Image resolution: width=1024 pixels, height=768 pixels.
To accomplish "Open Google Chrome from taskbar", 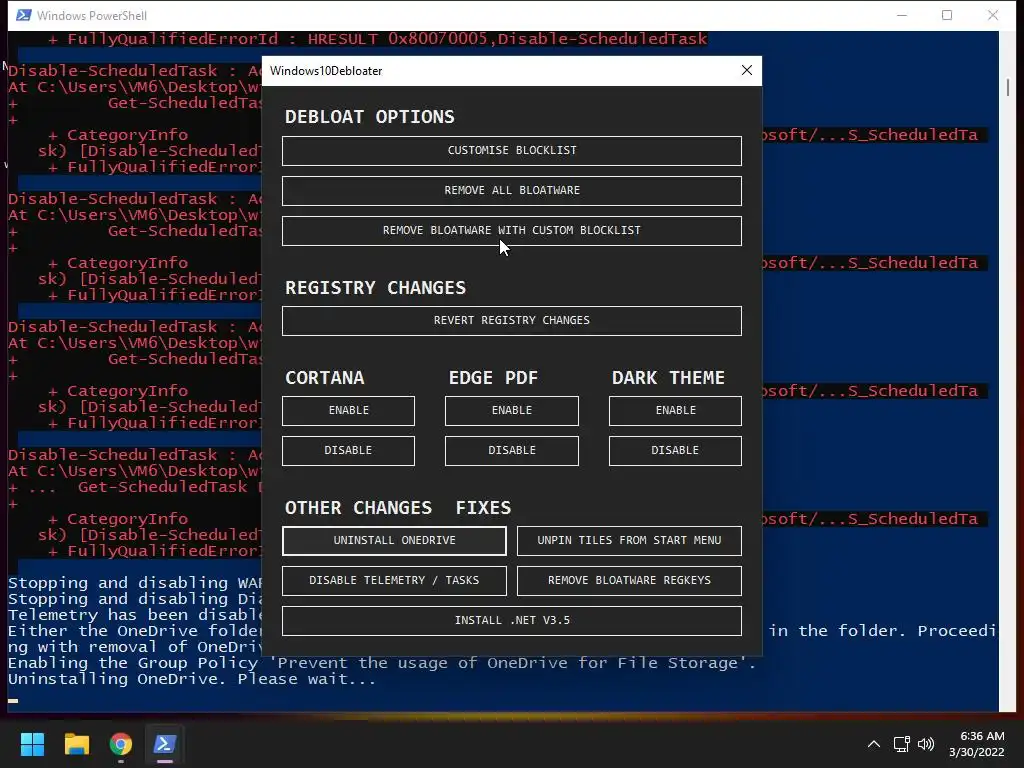I will (121, 744).
